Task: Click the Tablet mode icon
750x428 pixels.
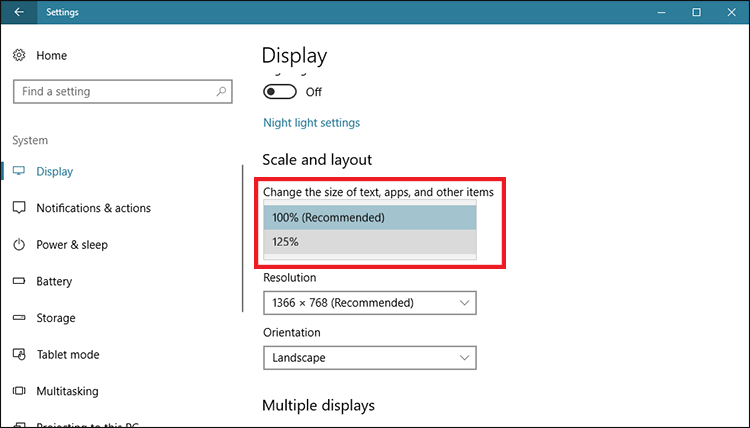Action: [19, 355]
